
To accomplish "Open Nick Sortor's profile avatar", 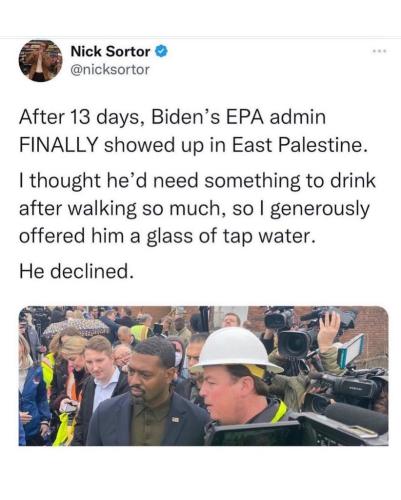I will tap(40, 61).
